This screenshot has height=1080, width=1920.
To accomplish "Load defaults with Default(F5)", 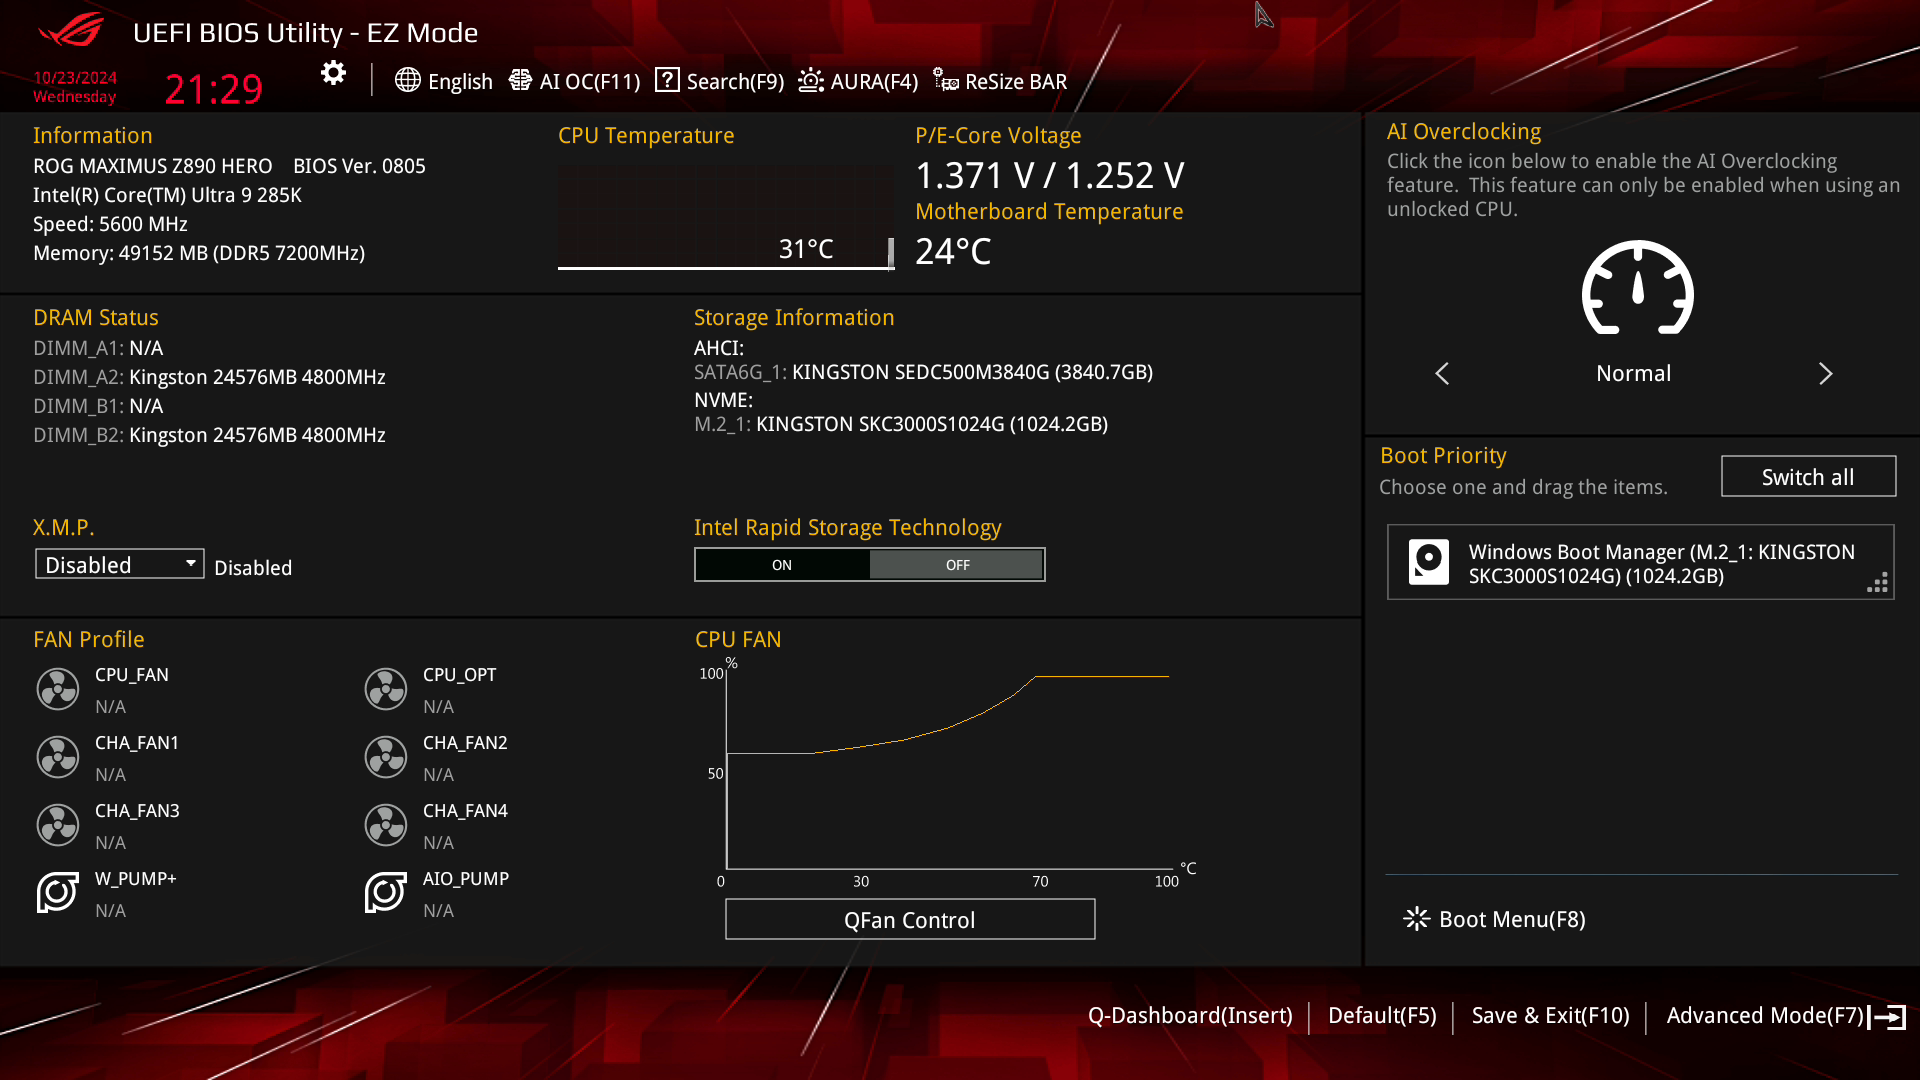I will click(1382, 1016).
